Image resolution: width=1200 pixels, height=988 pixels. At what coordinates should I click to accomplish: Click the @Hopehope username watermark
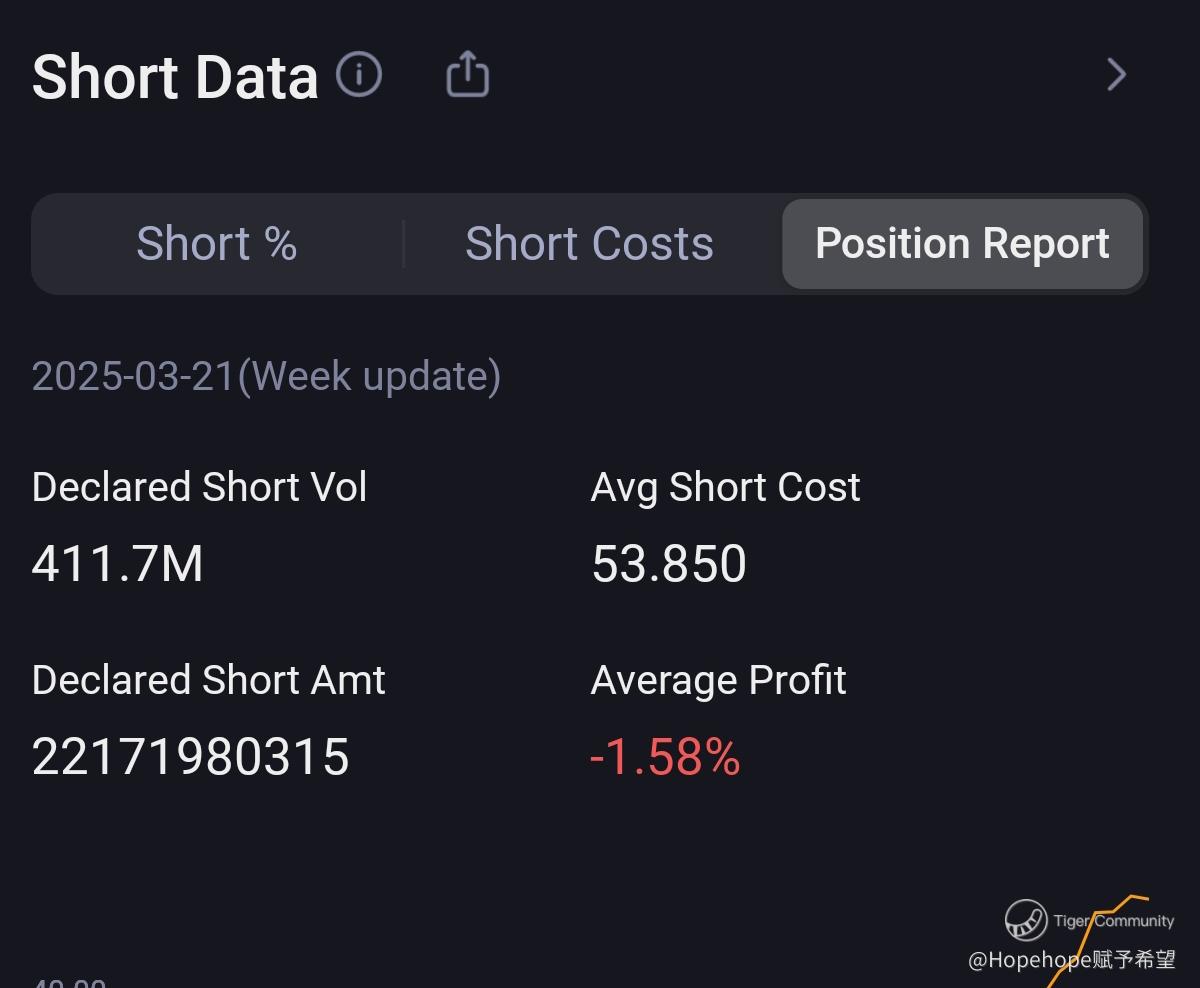click(x=1072, y=961)
